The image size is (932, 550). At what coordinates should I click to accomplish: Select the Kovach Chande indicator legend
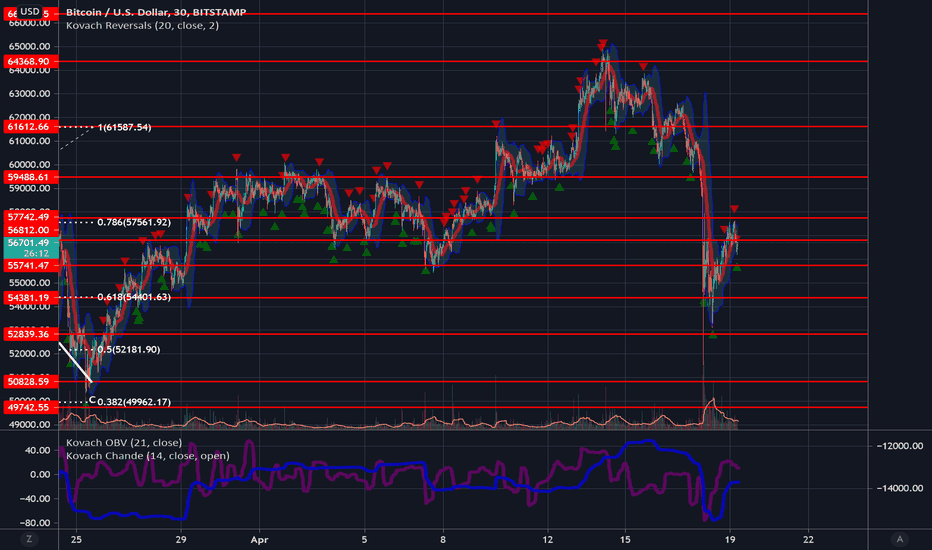click(147, 455)
